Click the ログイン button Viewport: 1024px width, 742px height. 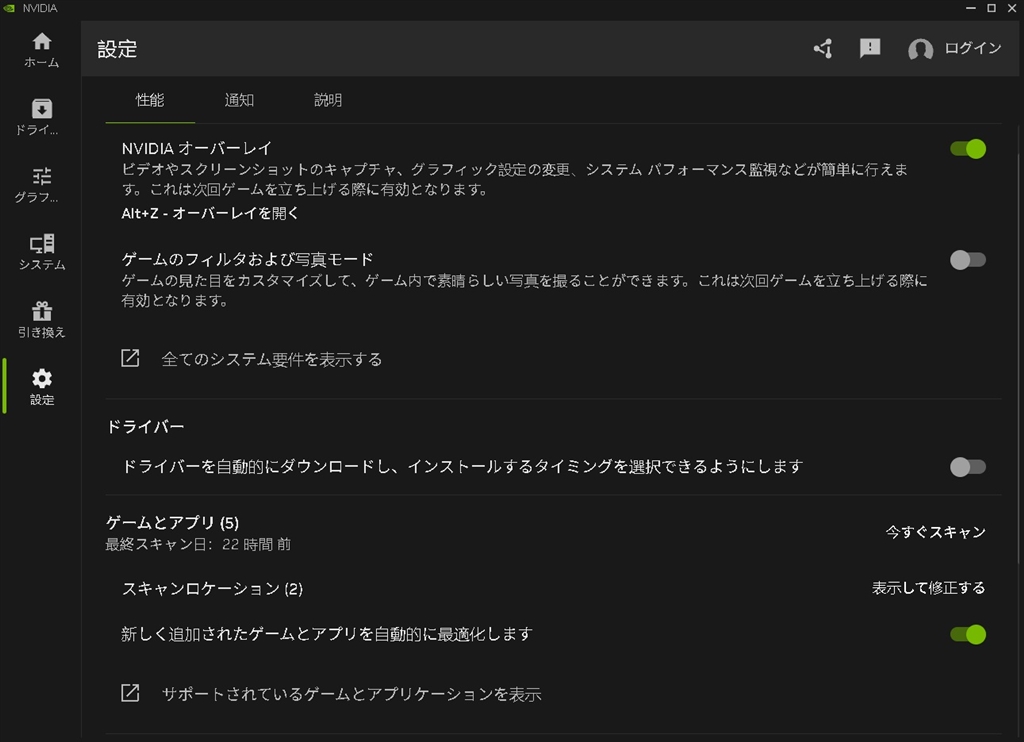click(x=972, y=48)
